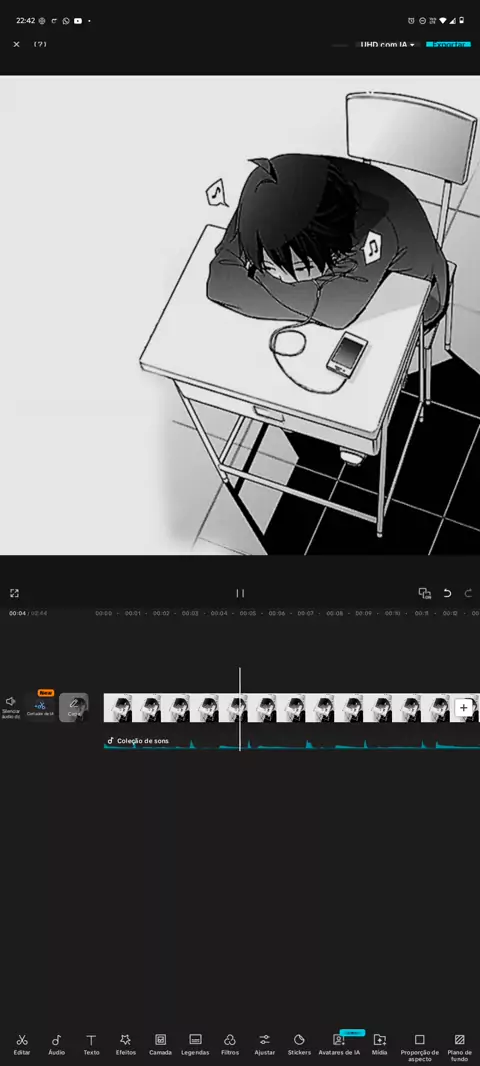The height and width of the screenshot is (1066, 480).
Task: Open the Ajustar sliders tool
Action: 264,1044
